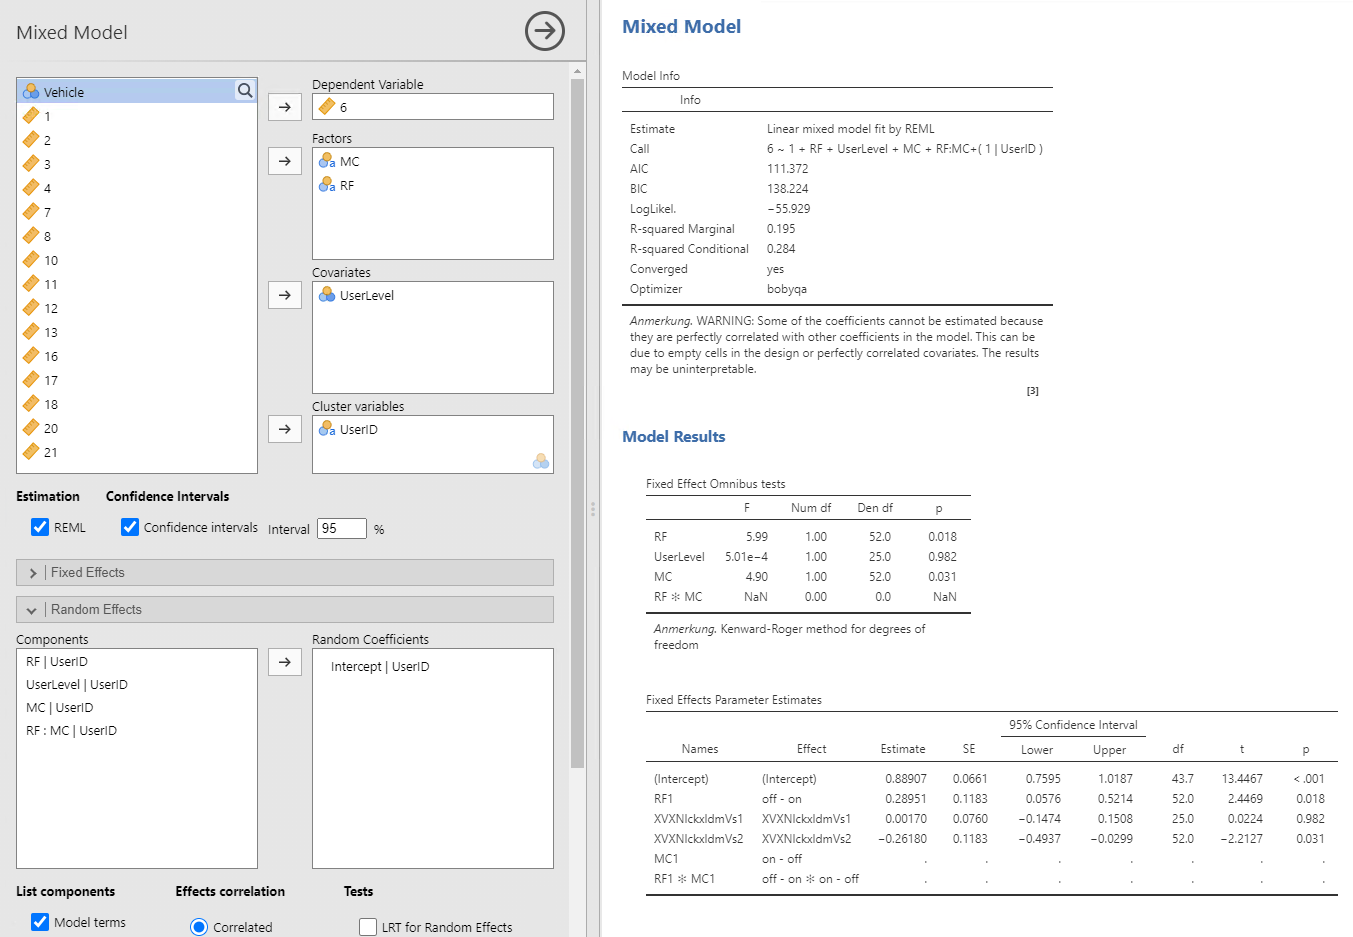Click the Factors assign arrow
This screenshot has width=1353, height=937.
click(285, 161)
